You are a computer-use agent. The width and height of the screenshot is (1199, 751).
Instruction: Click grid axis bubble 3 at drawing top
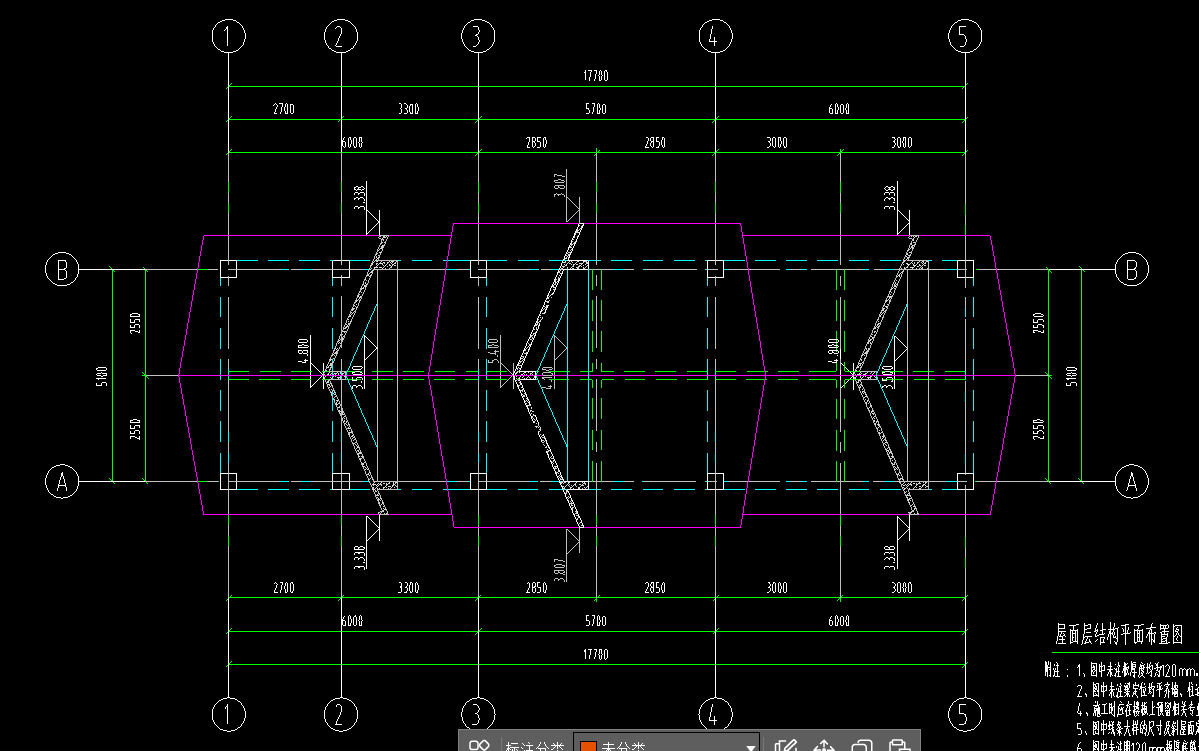(478, 36)
